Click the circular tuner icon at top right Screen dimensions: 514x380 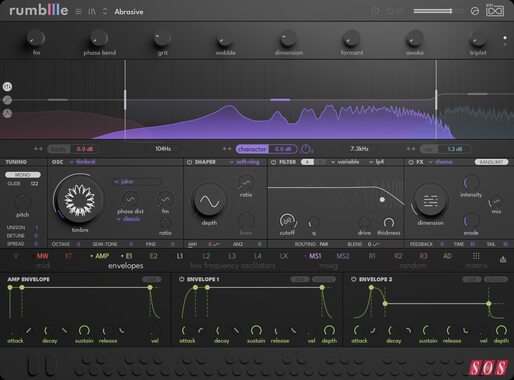click(475, 11)
